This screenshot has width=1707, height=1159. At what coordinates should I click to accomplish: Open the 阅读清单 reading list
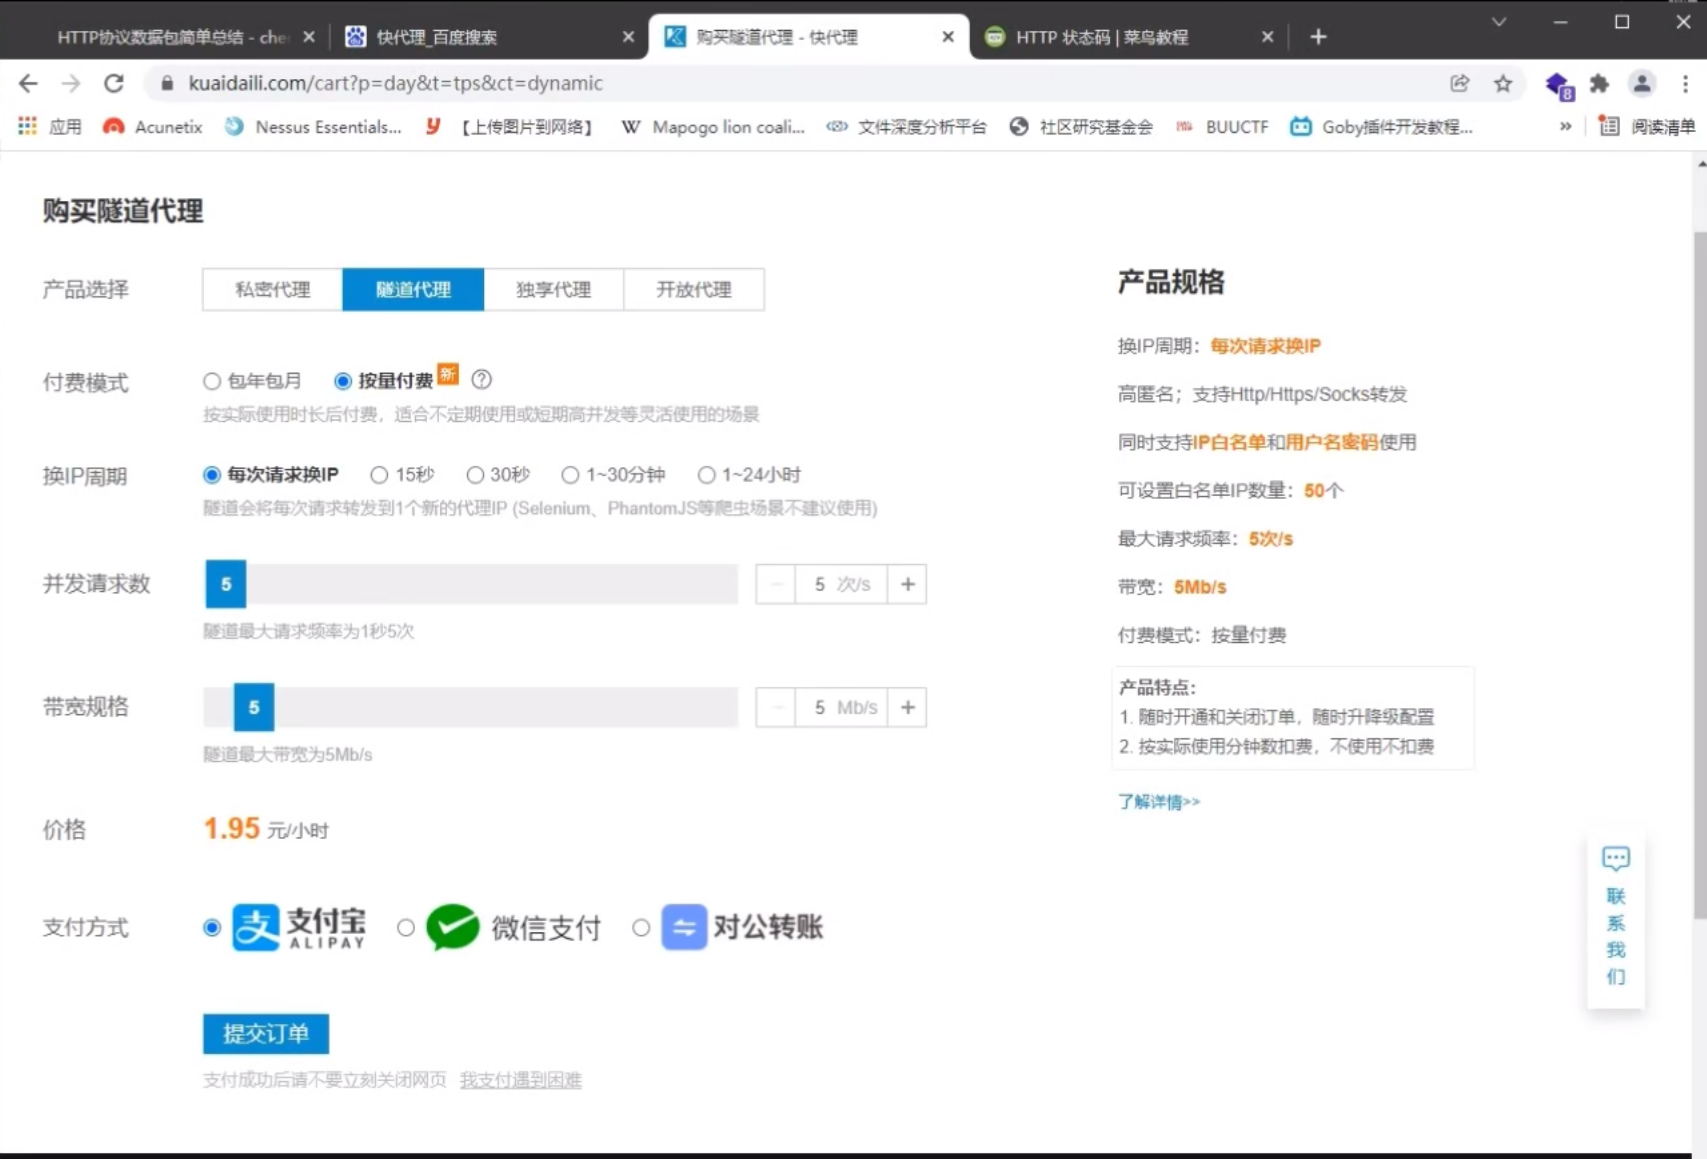[x=1647, y=126]
